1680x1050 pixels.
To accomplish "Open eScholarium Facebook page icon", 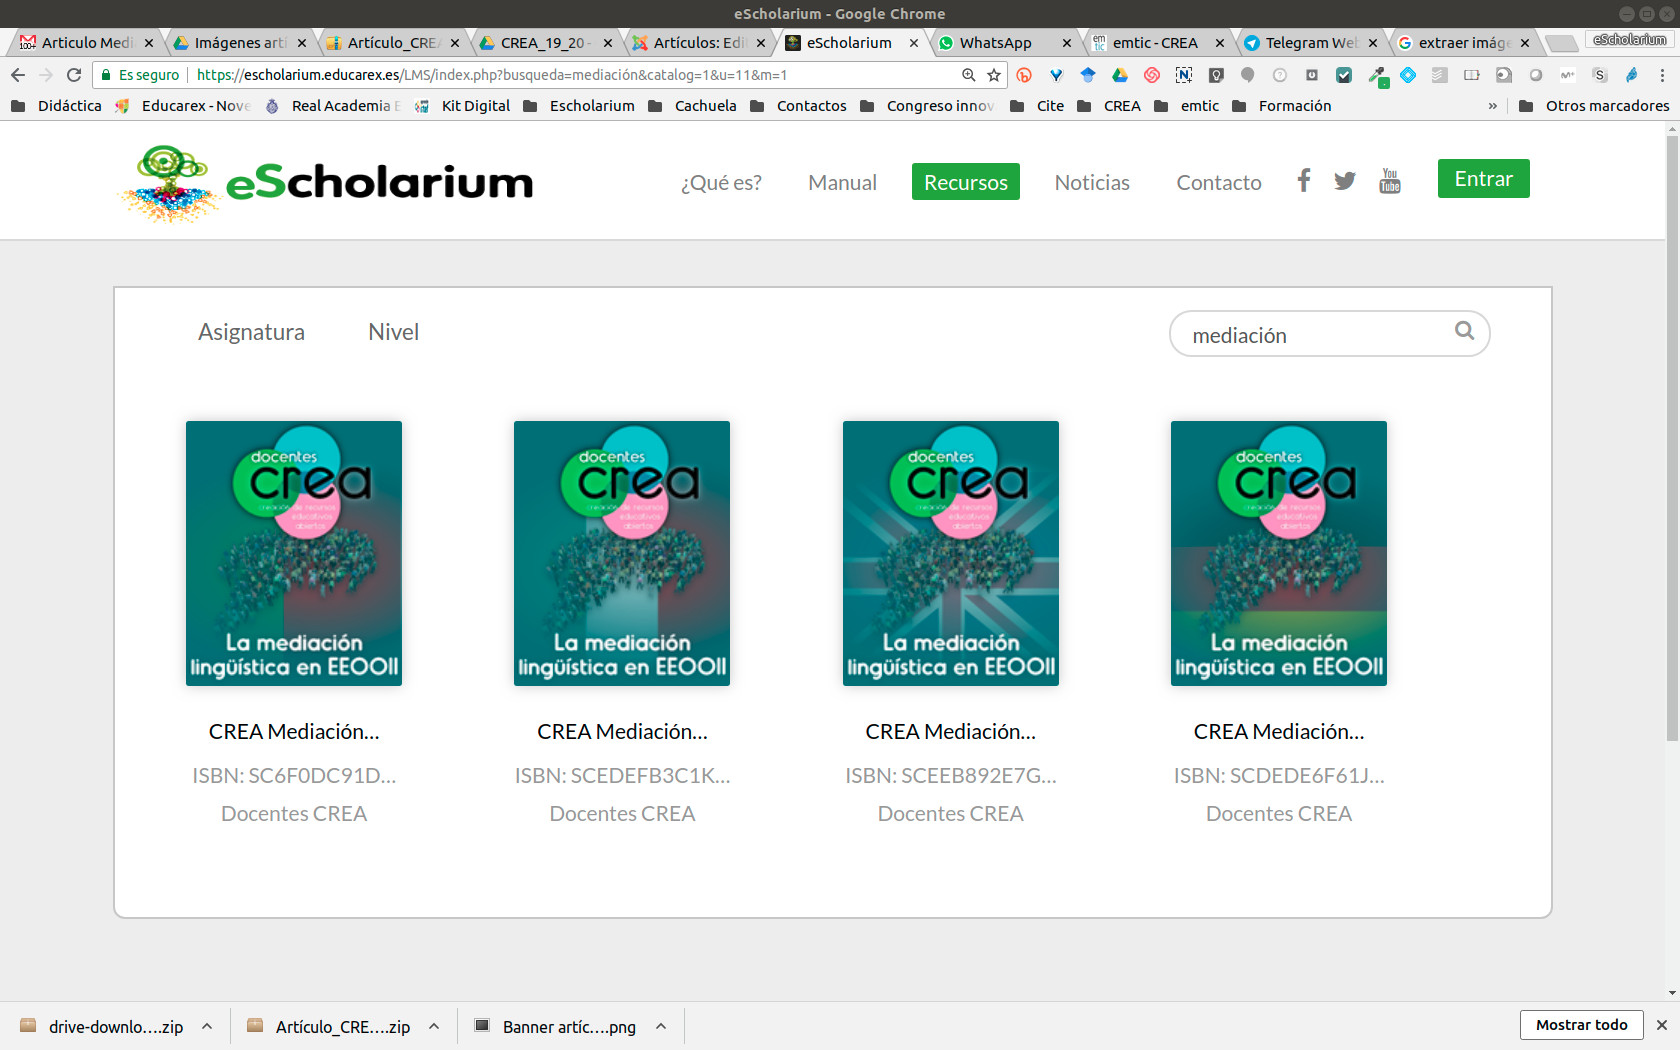I will point(1303,180).
